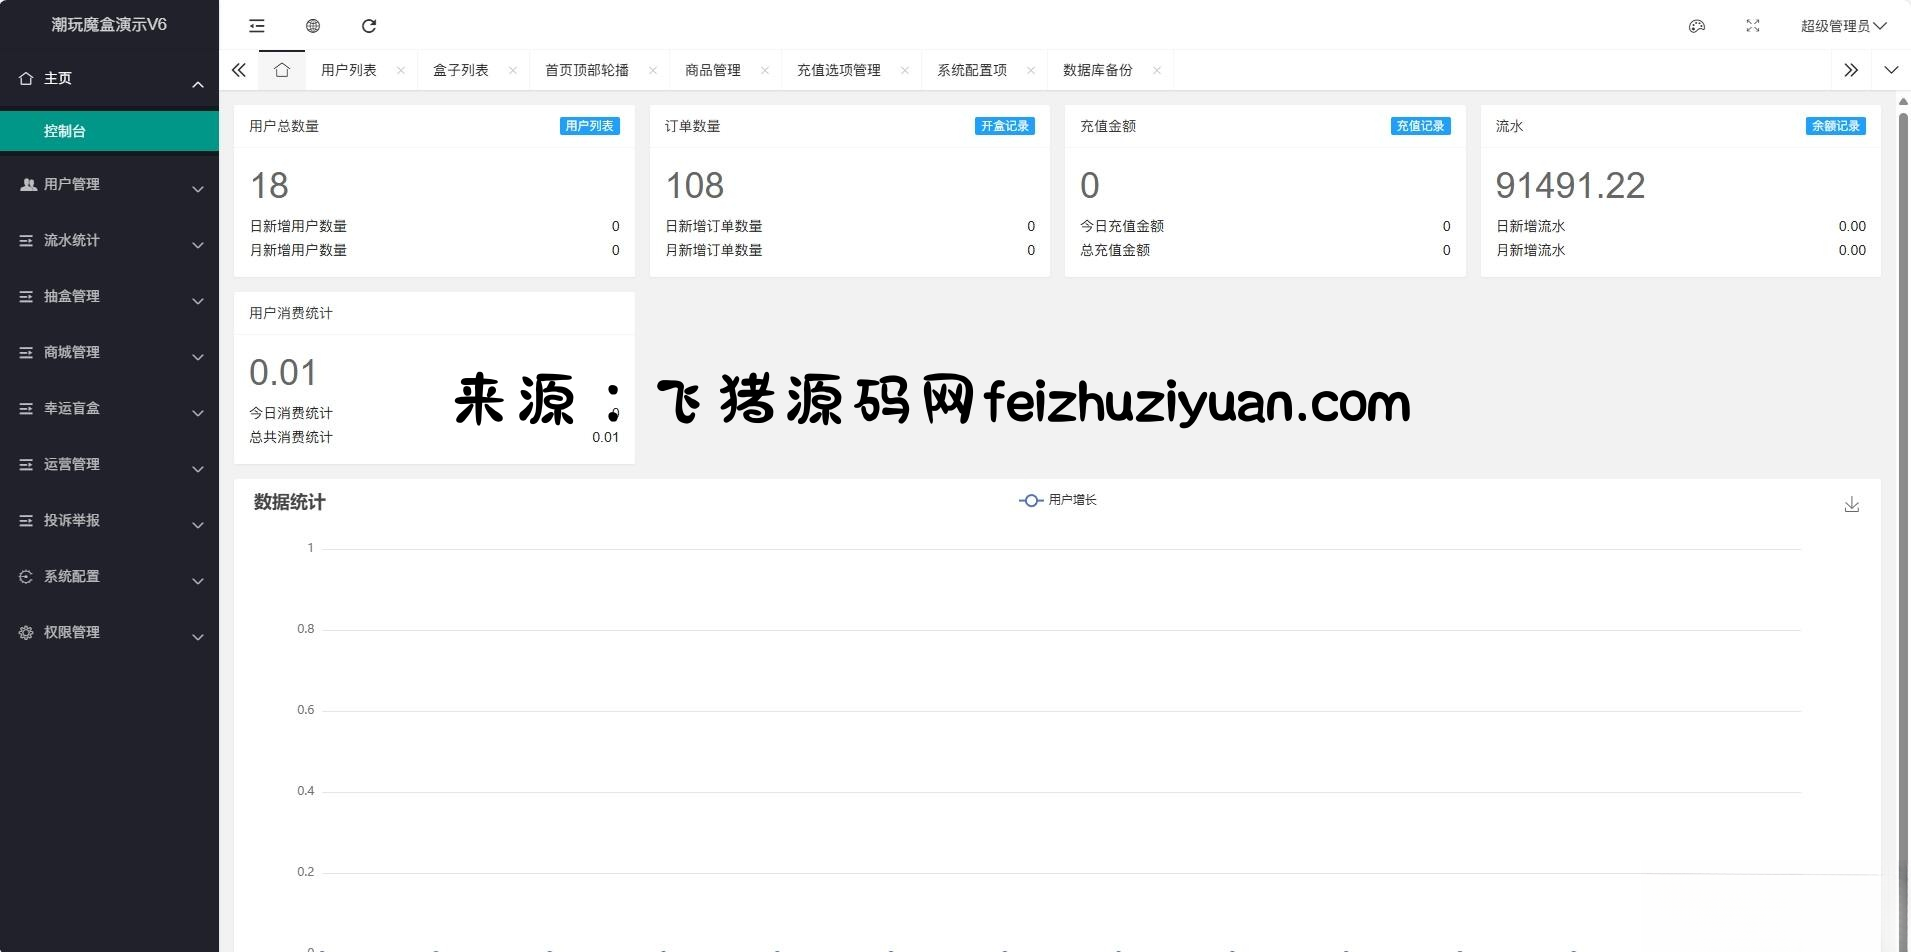
Task: Enter fullscreen mode via the expand icon
Action: tap(1752, 26)
